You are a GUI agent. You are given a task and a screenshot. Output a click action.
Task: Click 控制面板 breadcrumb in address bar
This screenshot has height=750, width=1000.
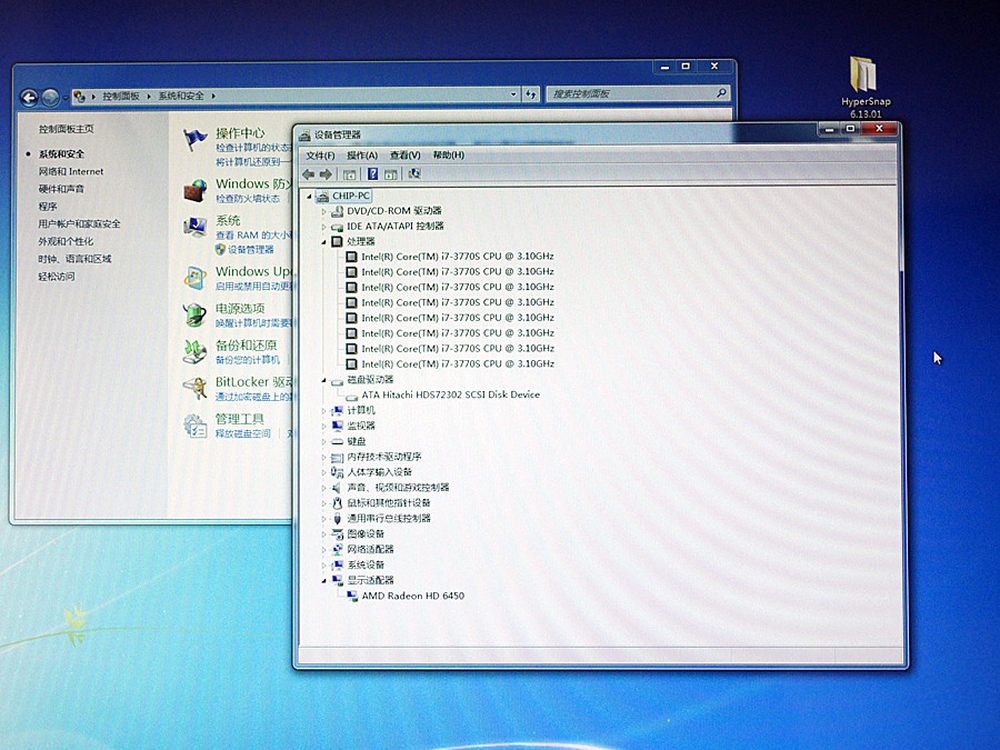121,96
